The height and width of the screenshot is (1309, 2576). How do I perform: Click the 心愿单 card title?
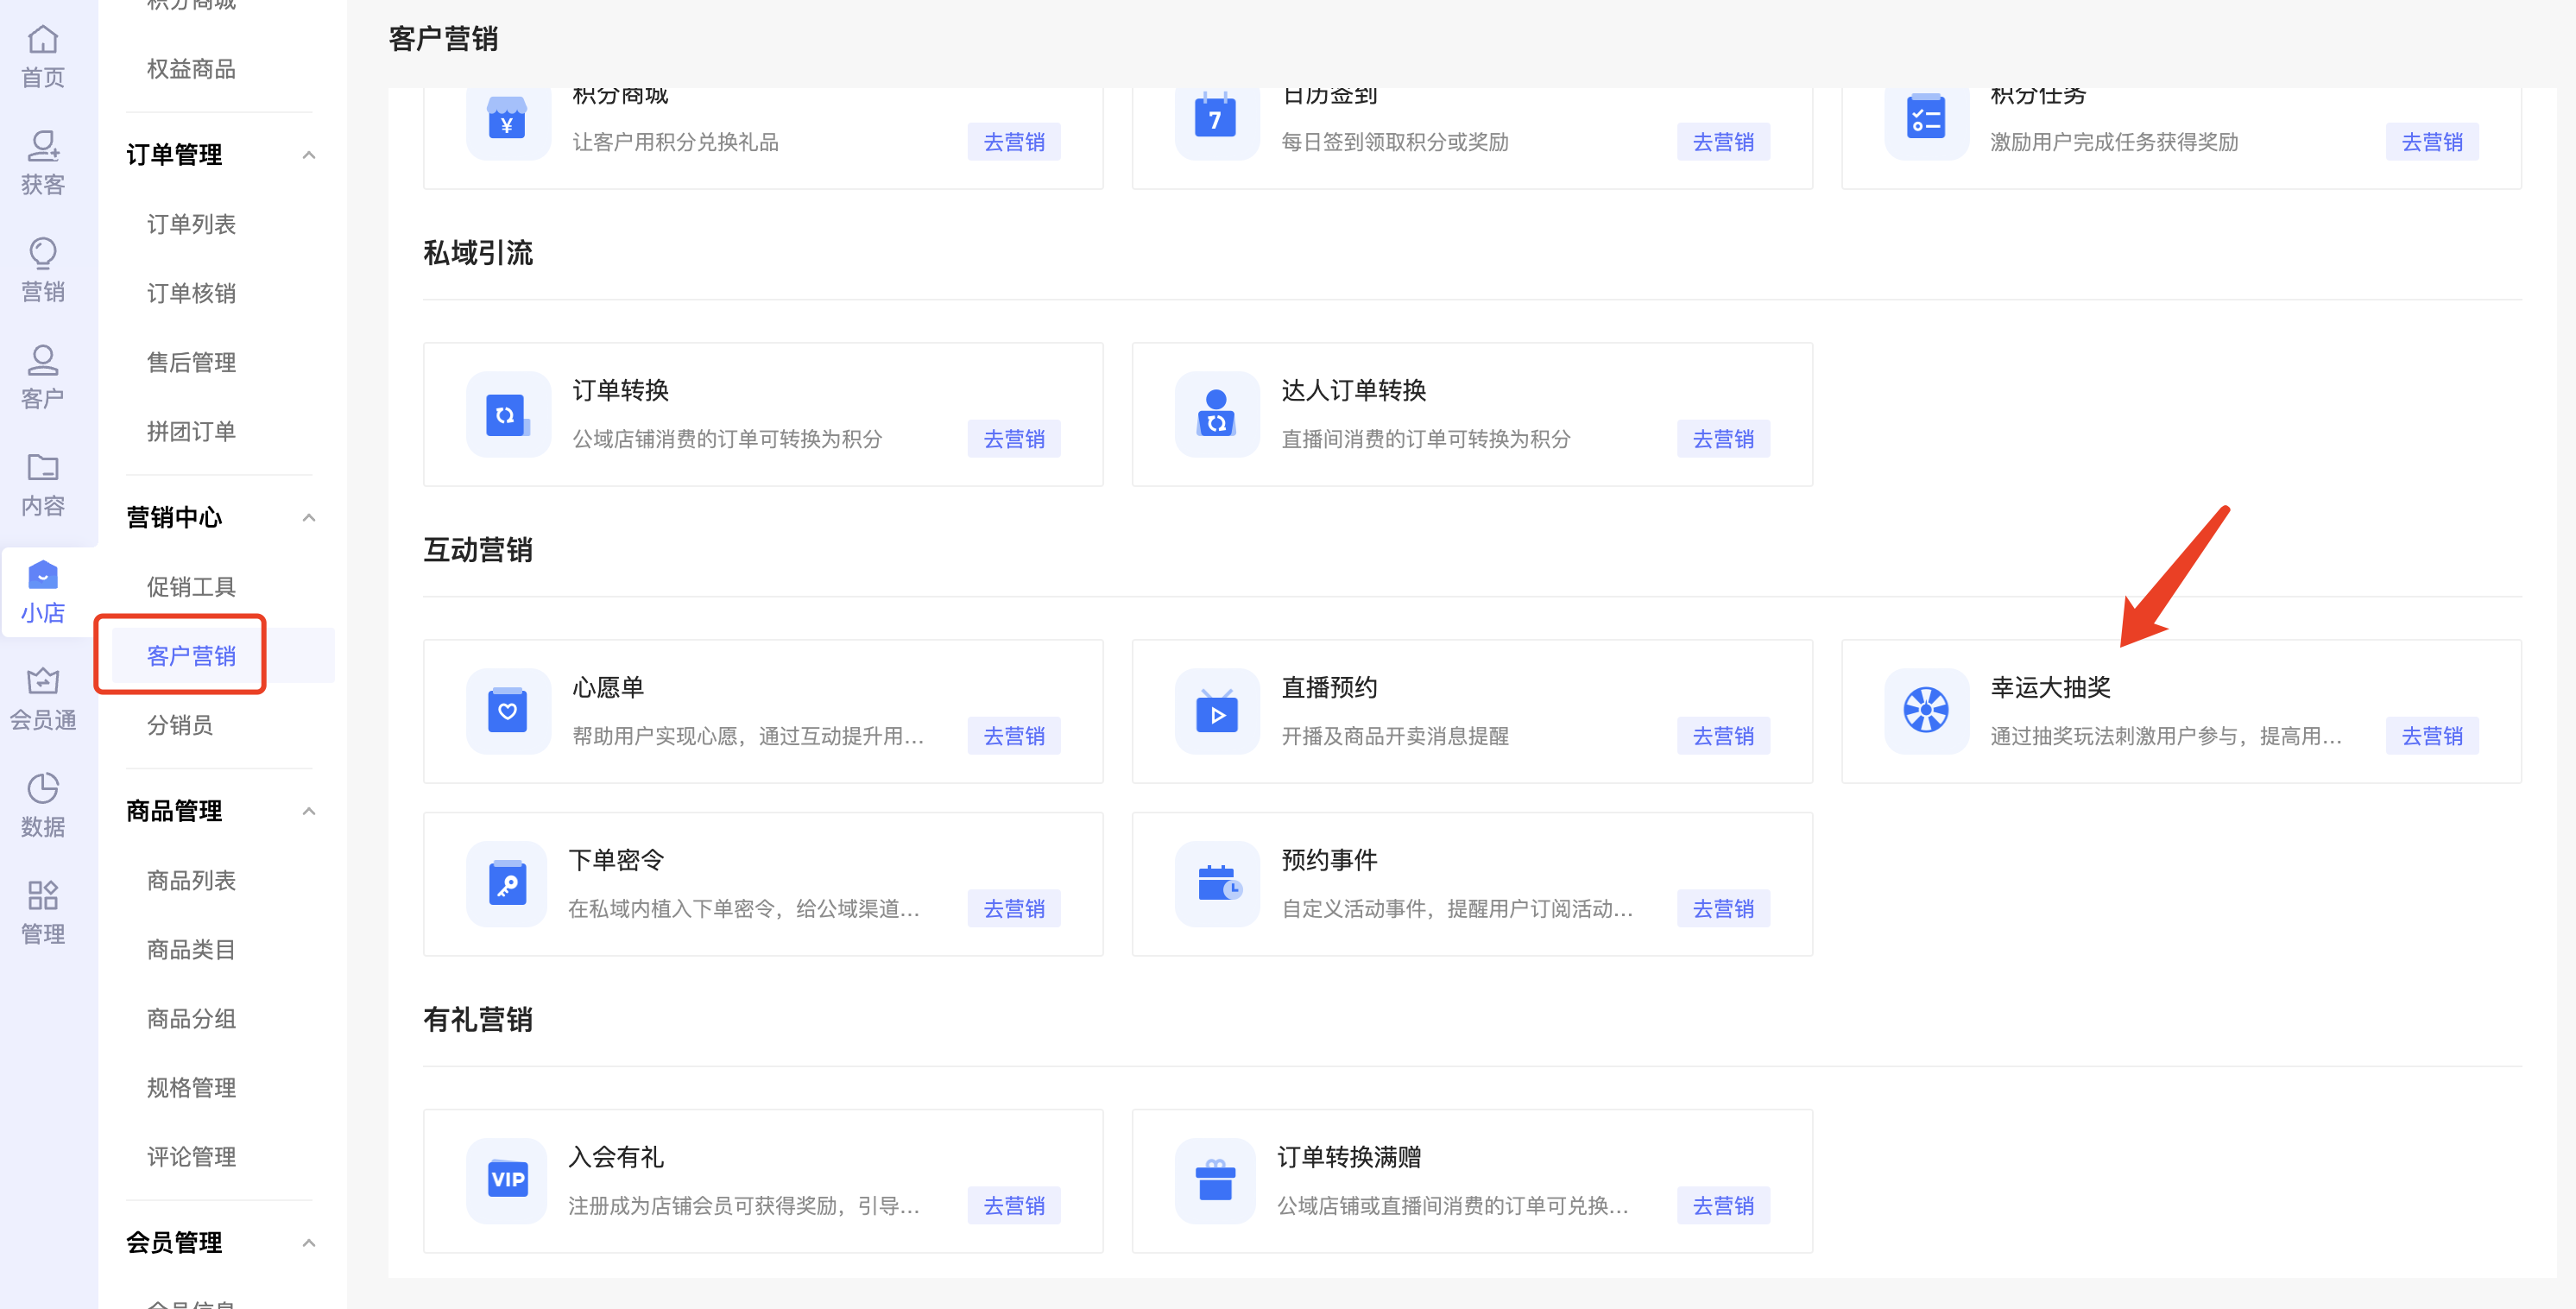coord(608,688)
